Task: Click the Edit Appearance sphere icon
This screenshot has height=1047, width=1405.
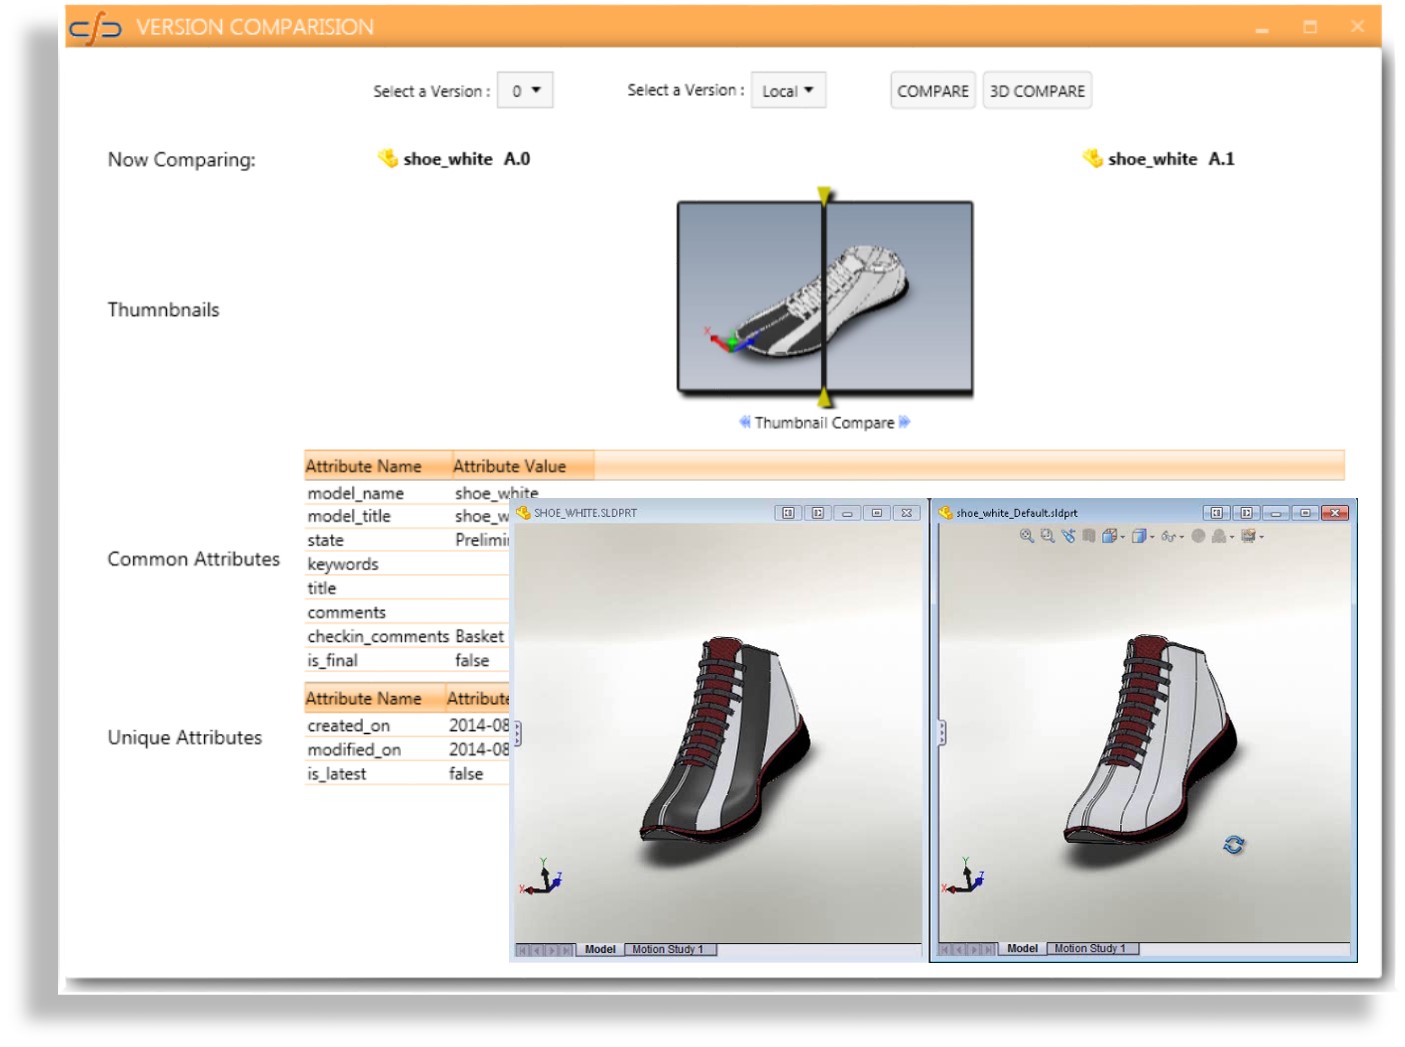Action: pos(1198,536)
